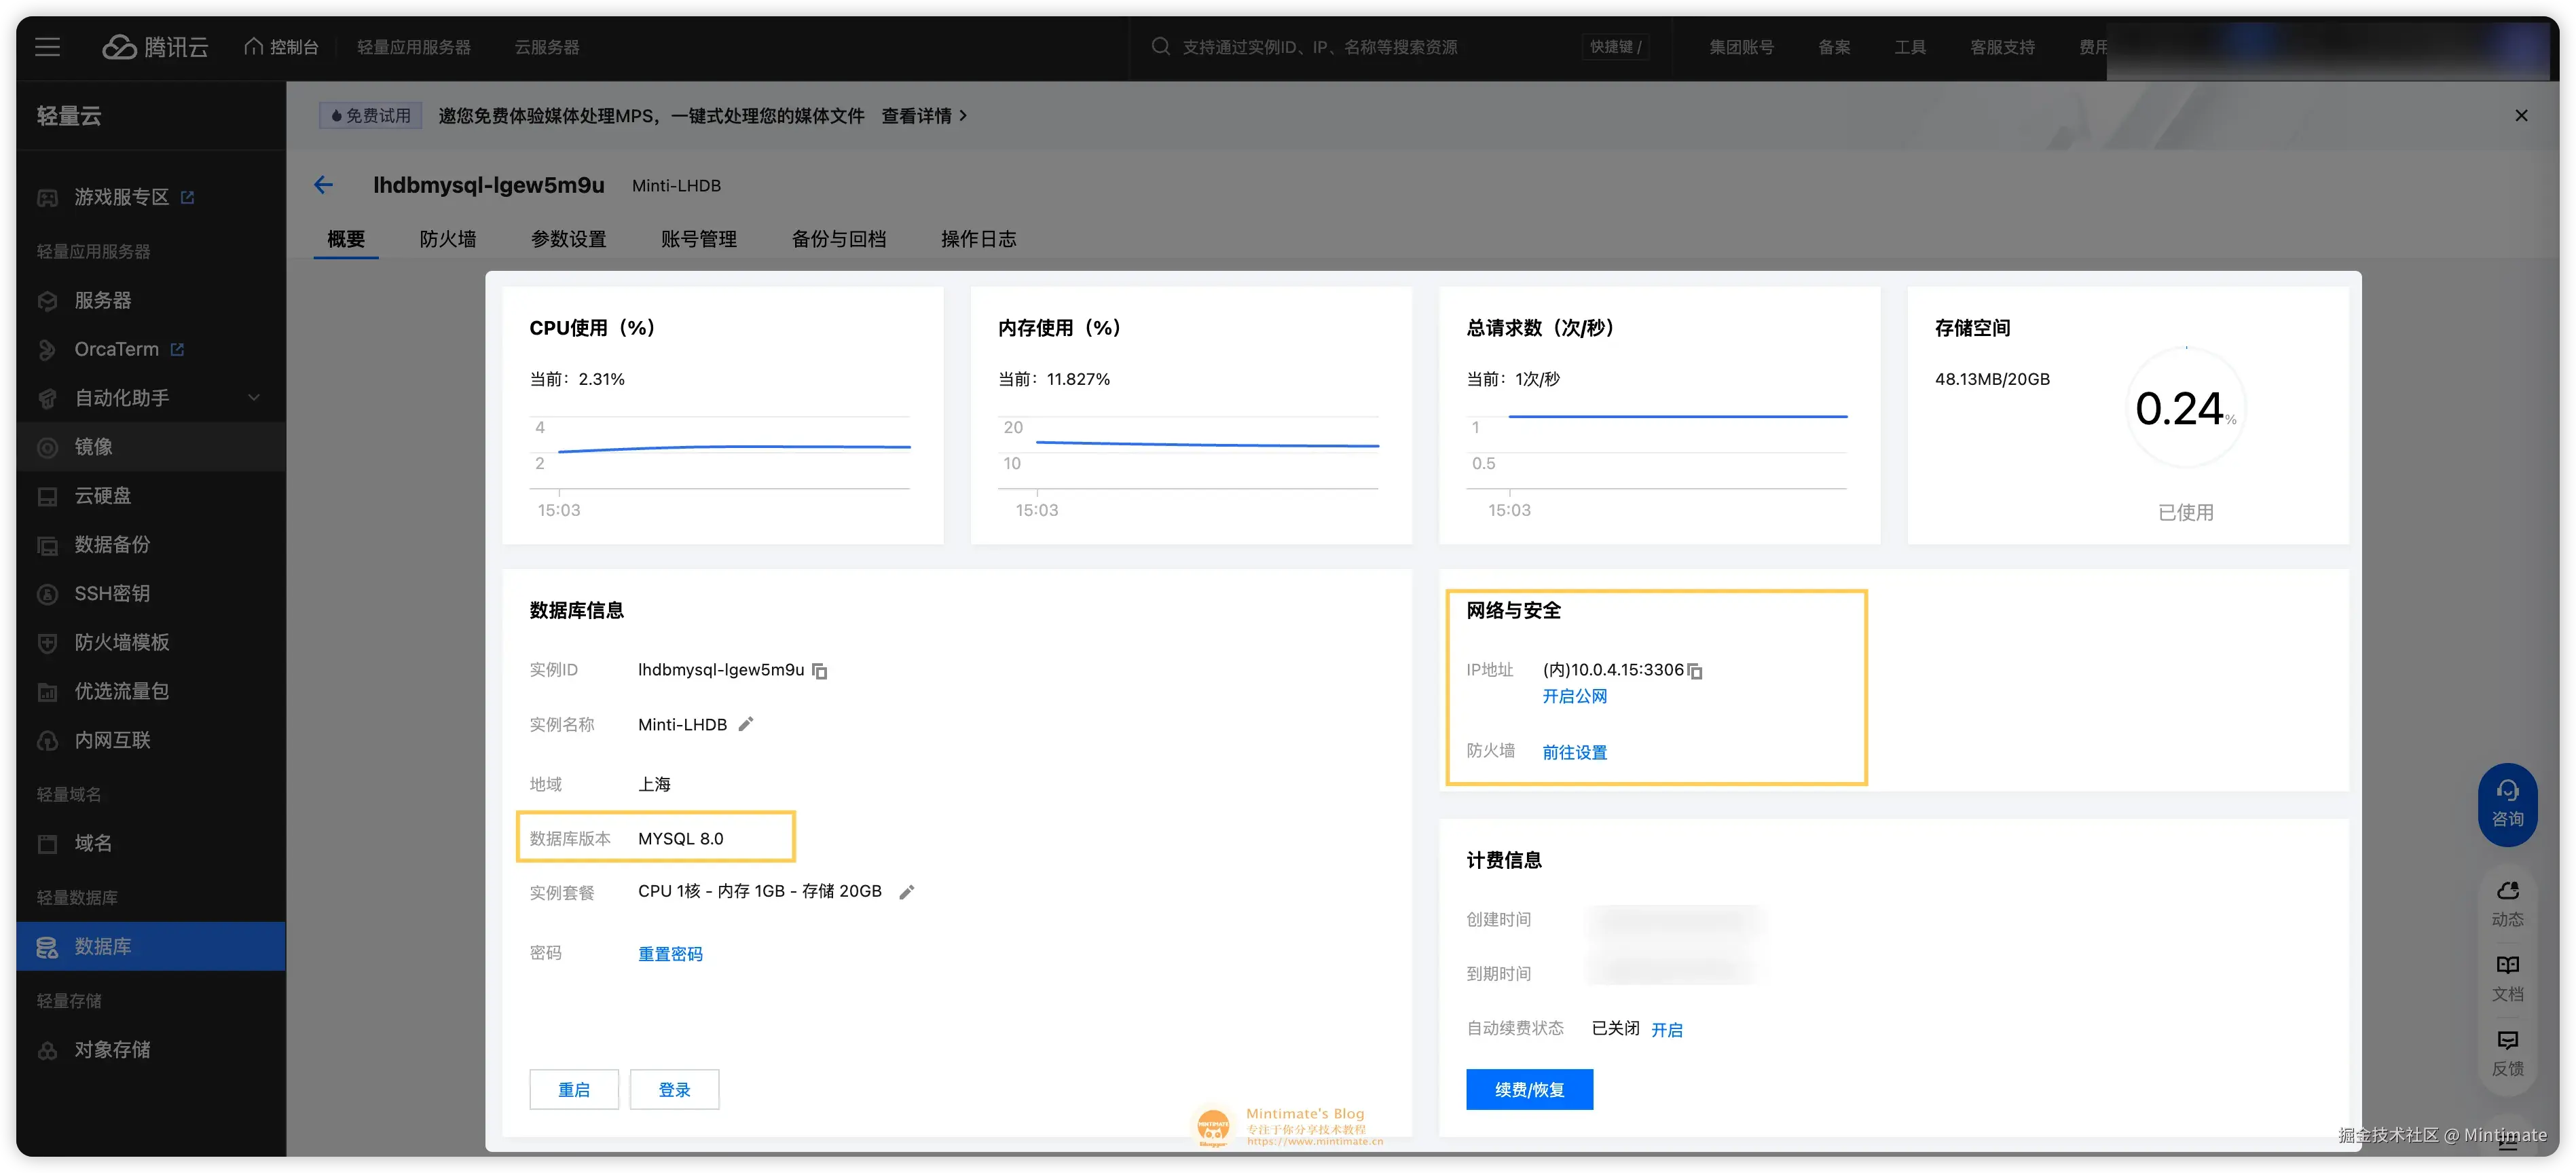Open the 咨询 support widget
The image size is (2576, 1173).
2508,804
